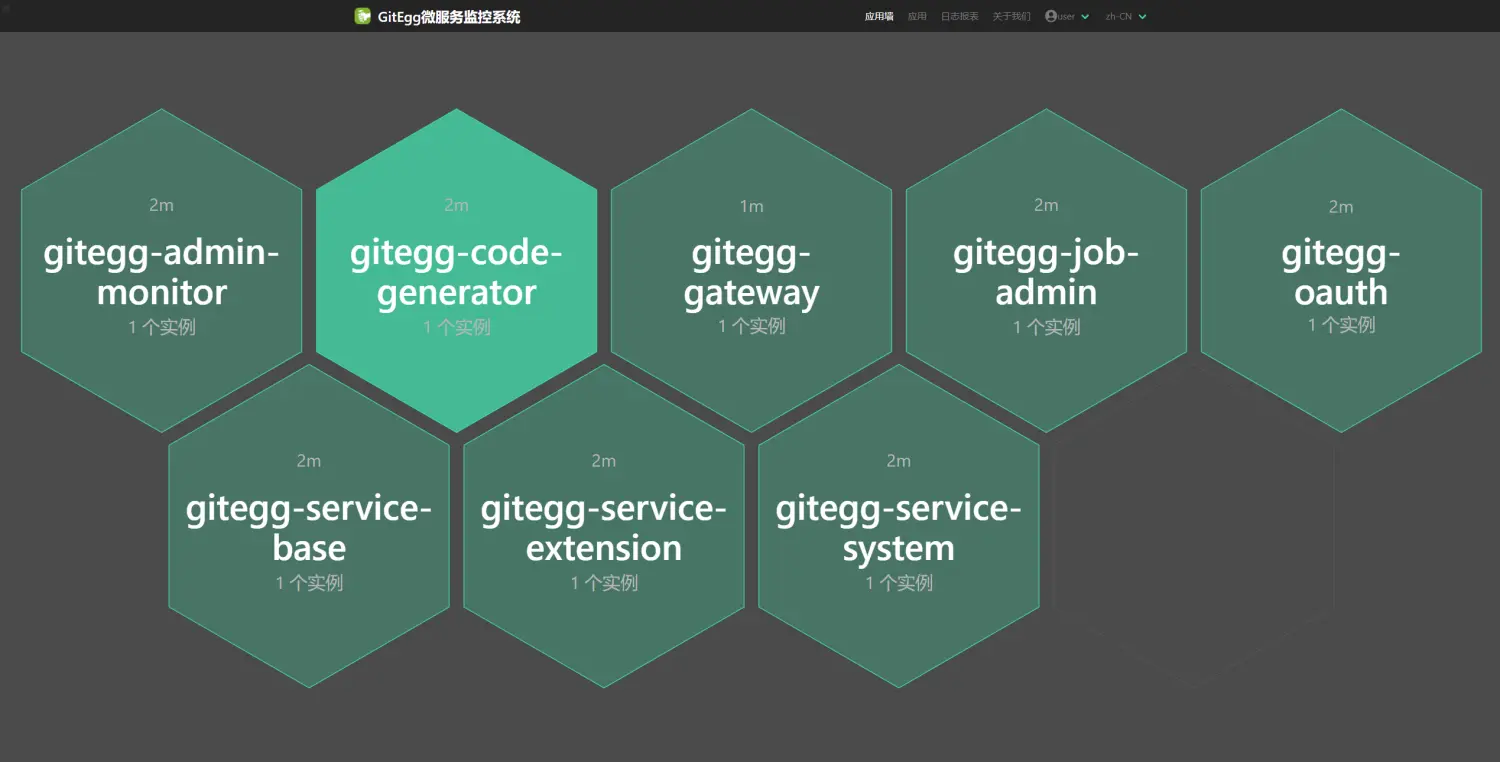
Task: Click the 2m uptime on gitegg-oauth
Action: pos(1341,207)
